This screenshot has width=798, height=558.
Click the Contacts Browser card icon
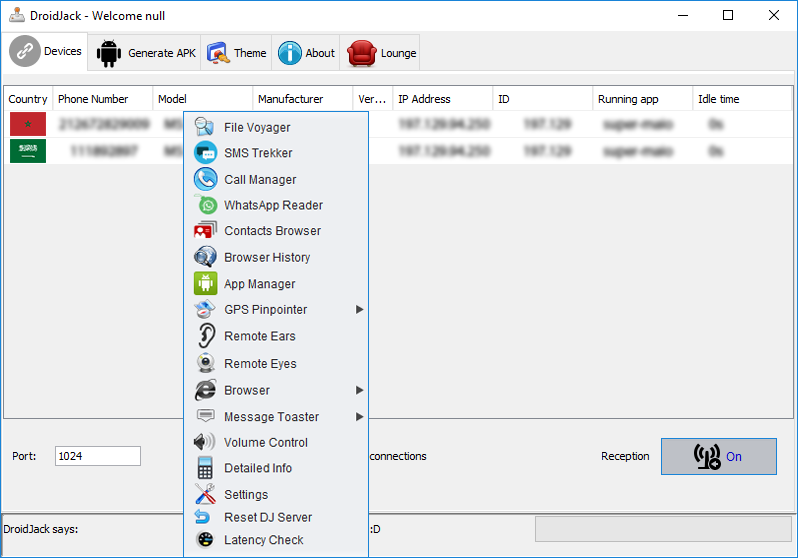click(x=205, y=231)
